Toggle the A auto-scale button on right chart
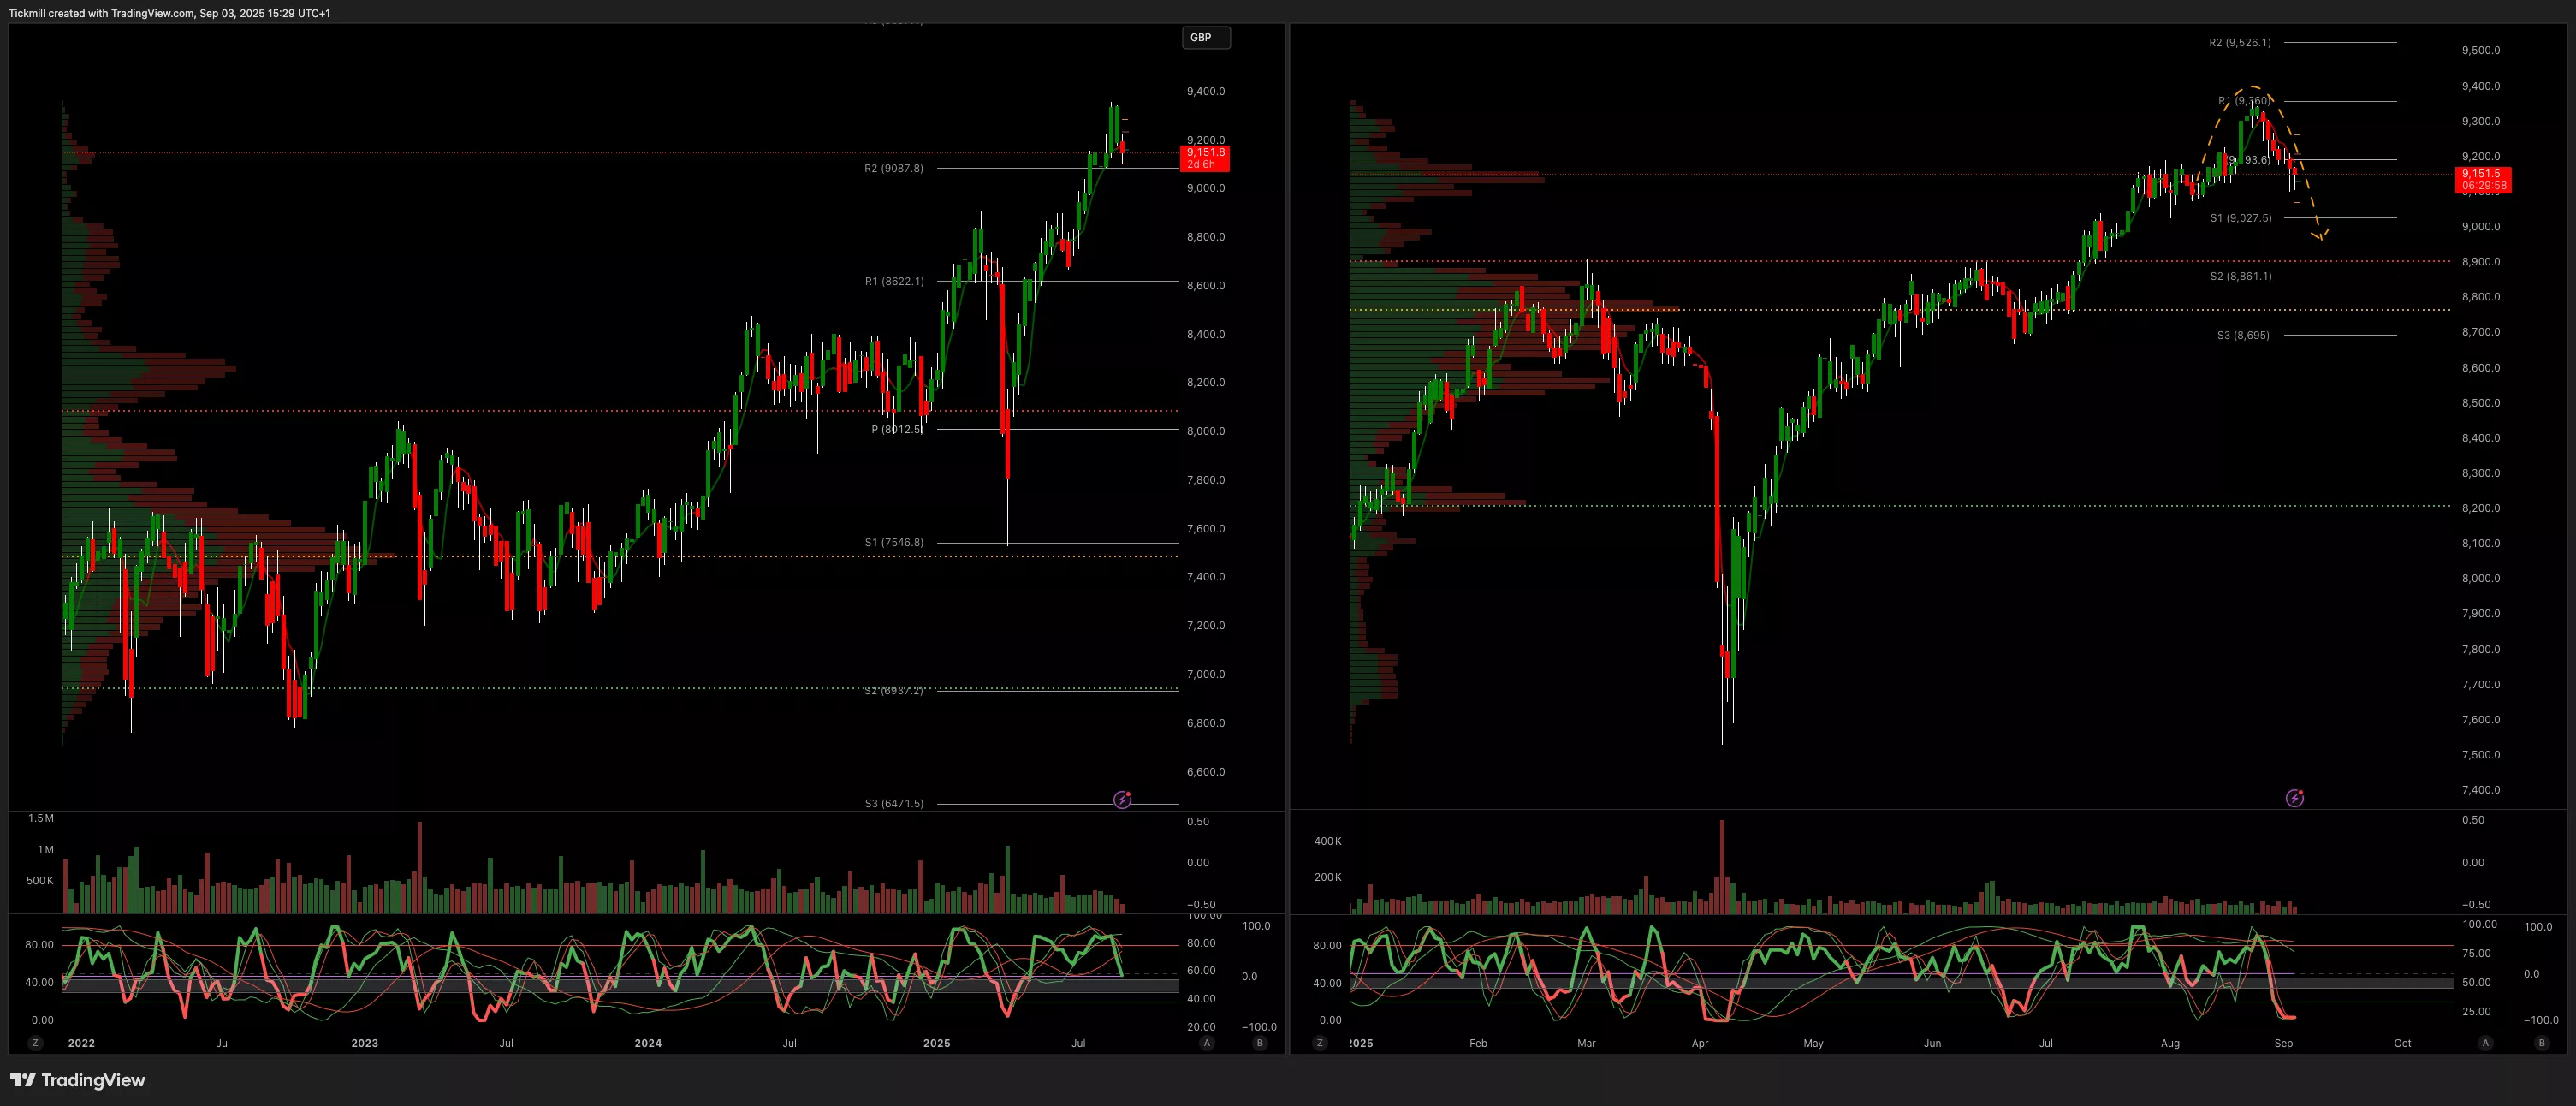This screenshot has width=2576, height=1106. 2485,1043
